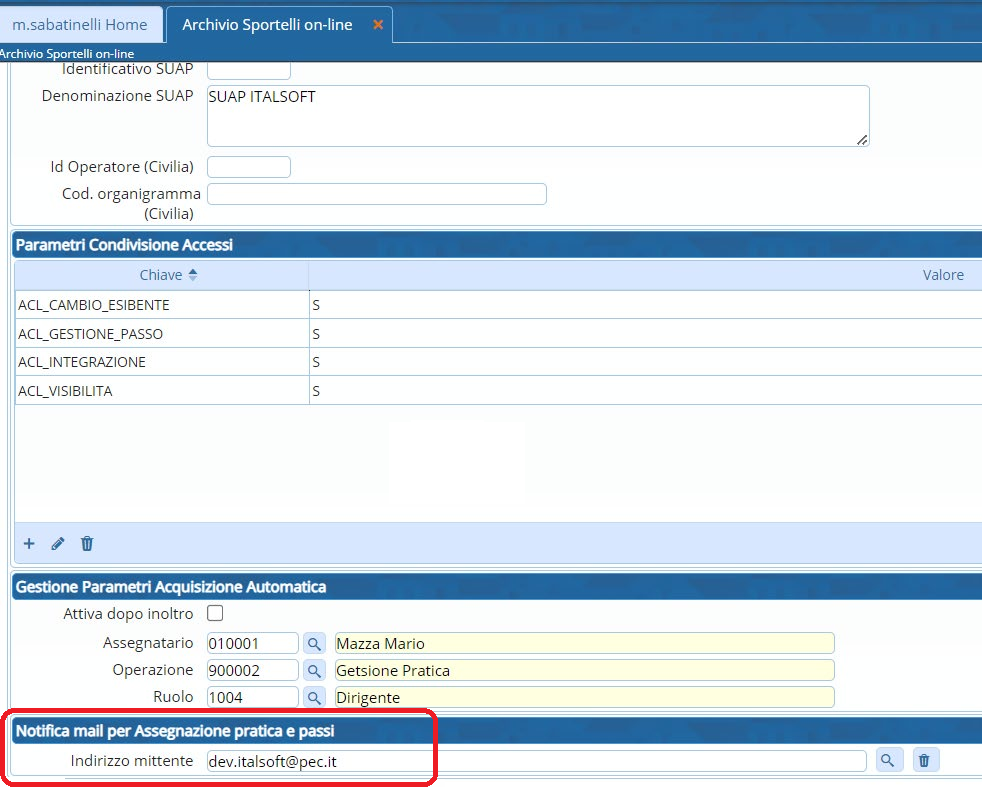Viewport: 982px width, 787px height.
Task: Open search lookup for Ruolo
Action: point(314,697)
